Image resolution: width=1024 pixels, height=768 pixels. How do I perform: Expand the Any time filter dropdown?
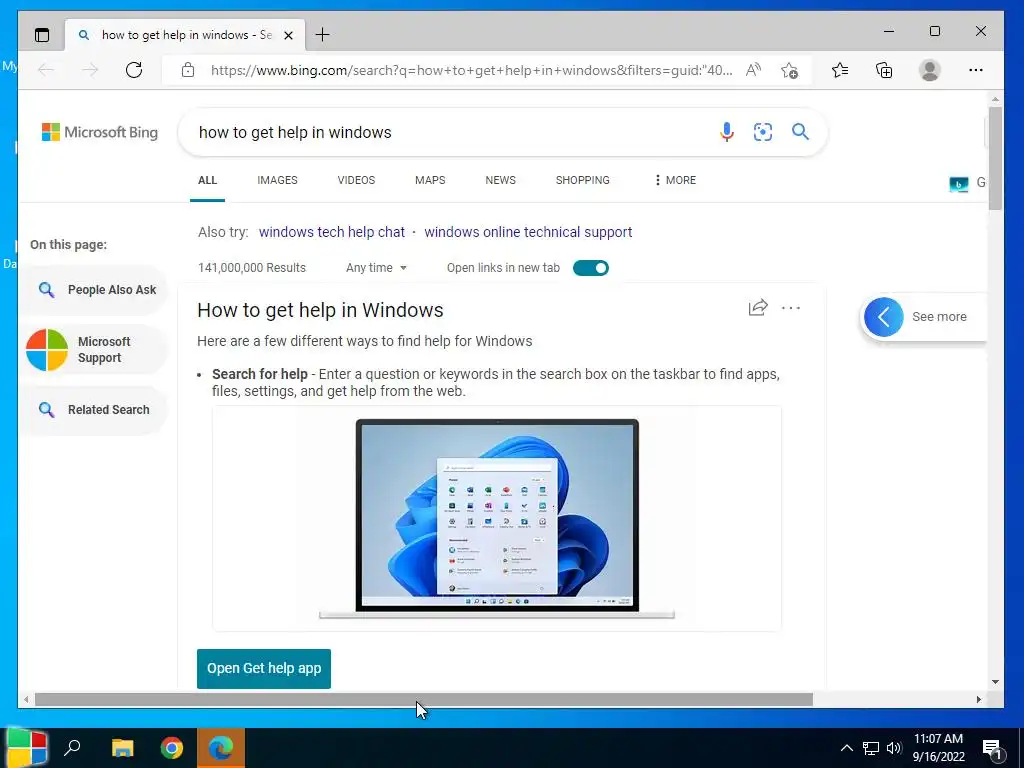coord(376,268)
